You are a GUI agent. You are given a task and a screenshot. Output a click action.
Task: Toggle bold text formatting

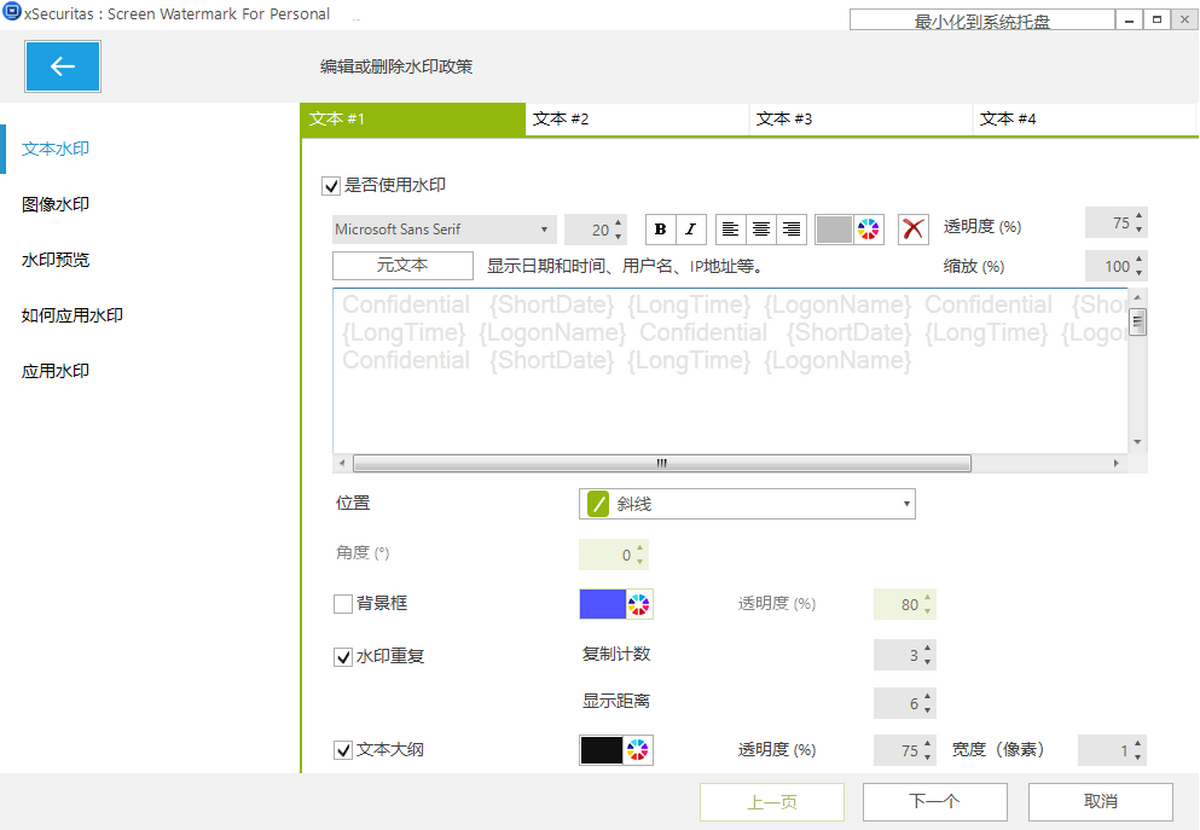tap(660, 229)
